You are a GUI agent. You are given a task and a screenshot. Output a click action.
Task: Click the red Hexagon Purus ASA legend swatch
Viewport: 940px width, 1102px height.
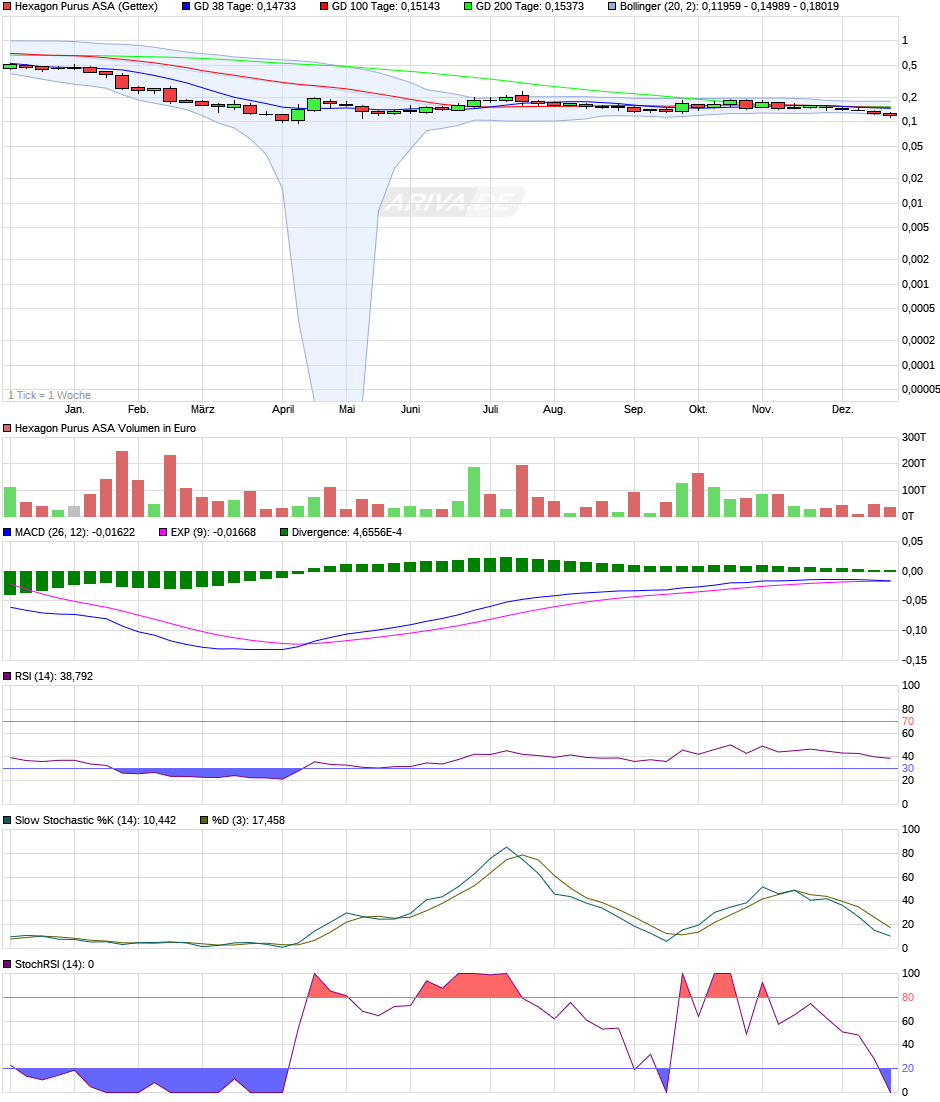click(x=7, y=6)
